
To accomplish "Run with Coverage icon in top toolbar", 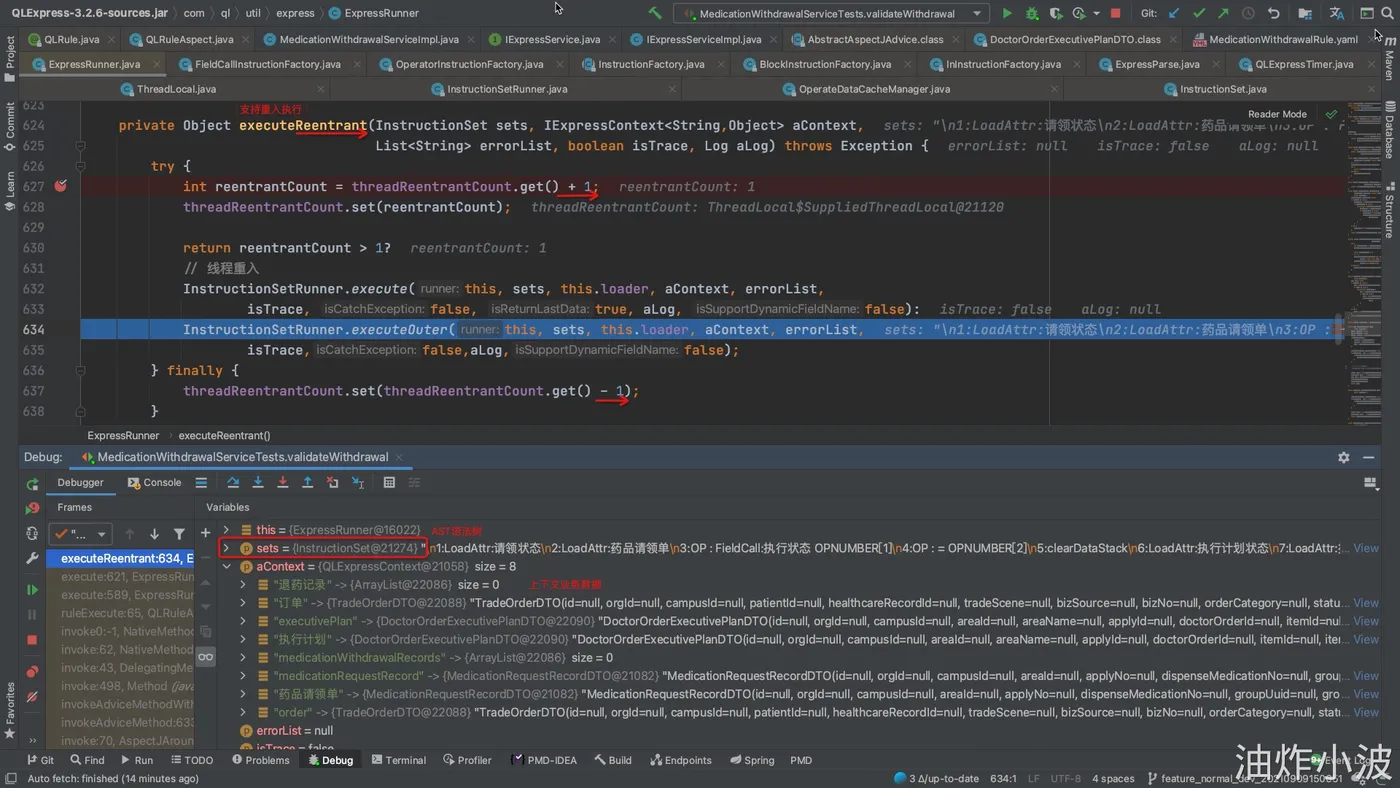I will pos(1056,14).
